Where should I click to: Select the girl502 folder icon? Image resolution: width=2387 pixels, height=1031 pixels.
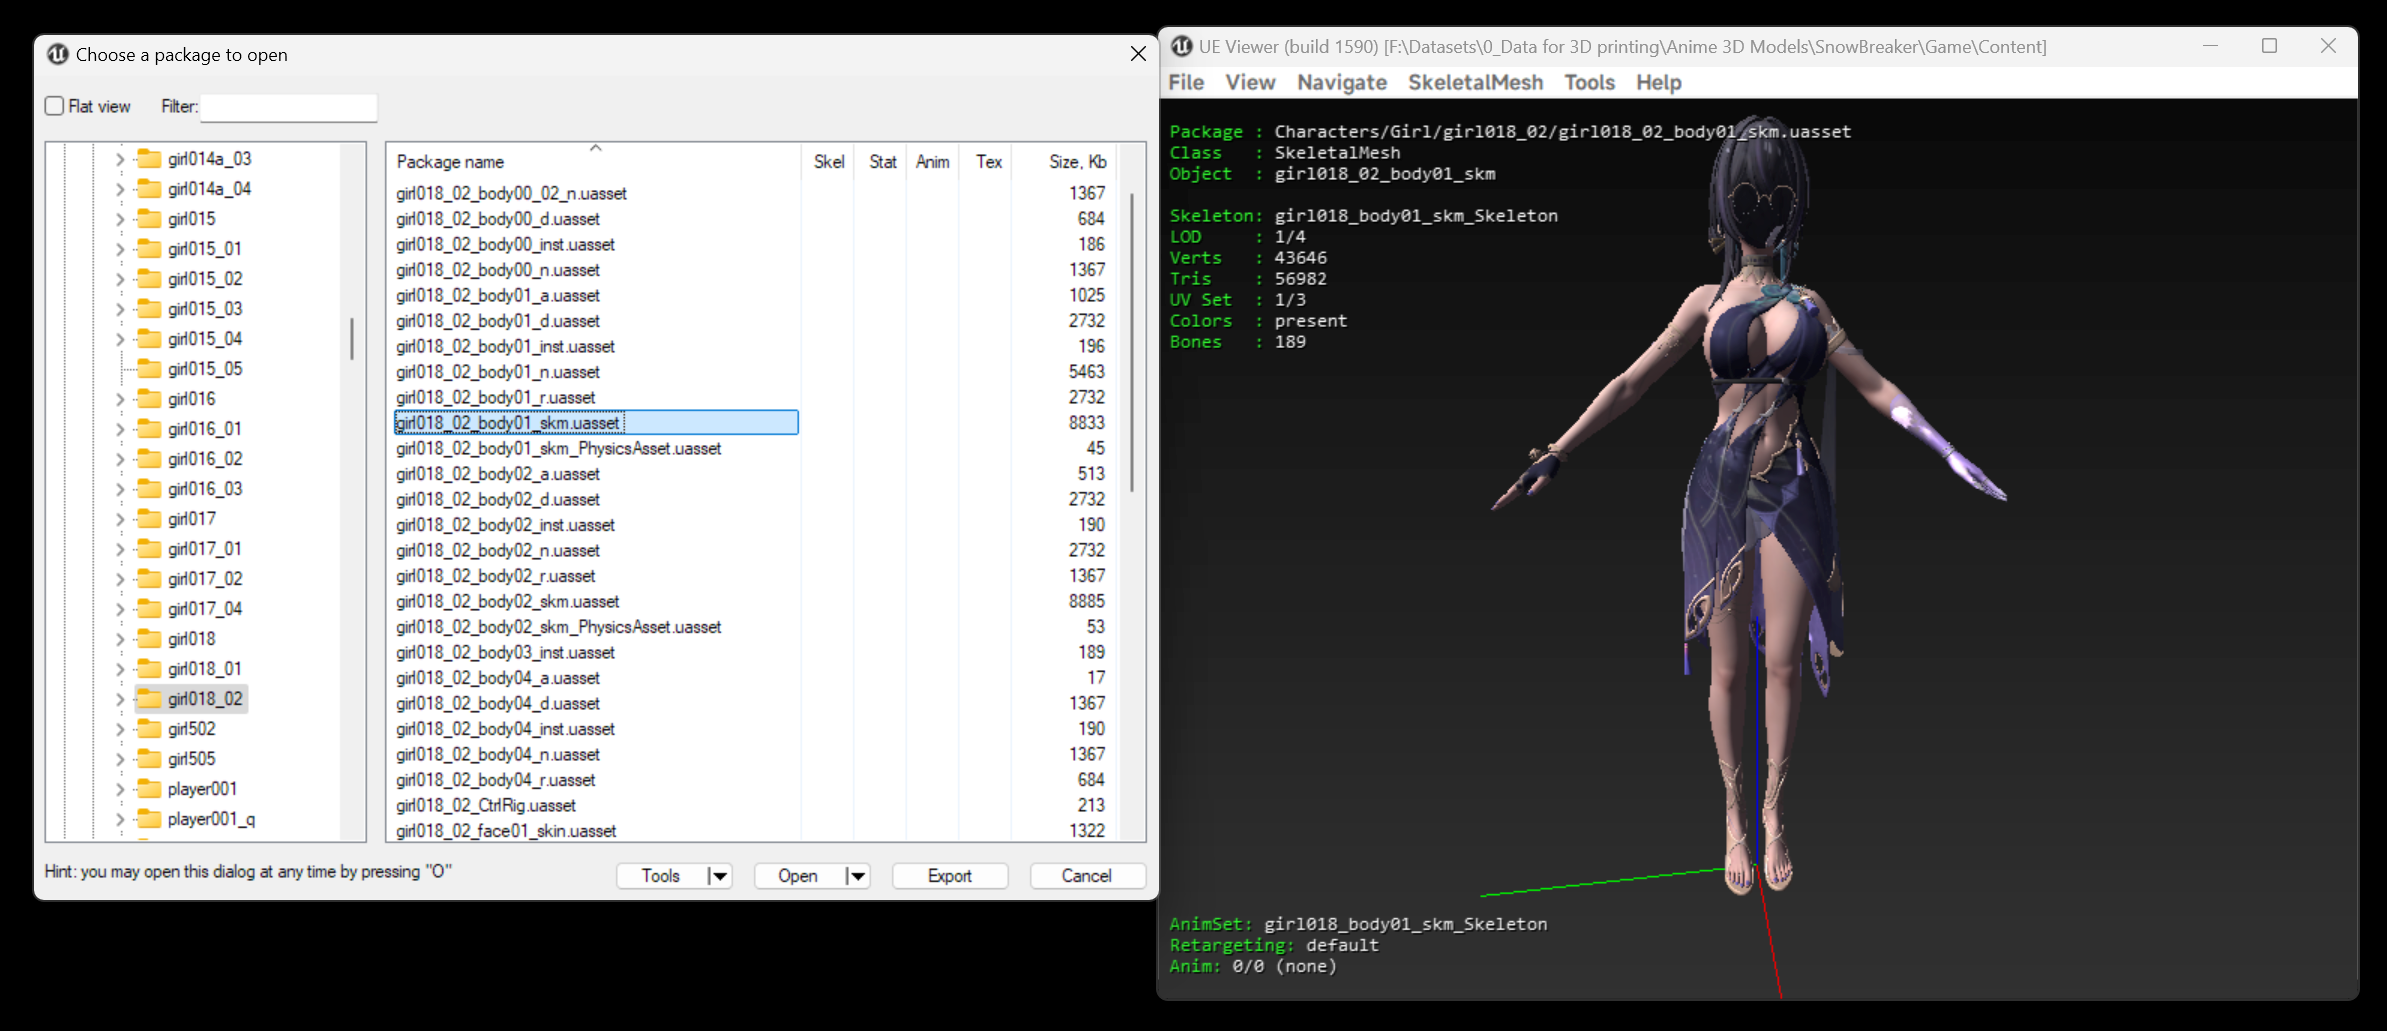tap(149, 728)
